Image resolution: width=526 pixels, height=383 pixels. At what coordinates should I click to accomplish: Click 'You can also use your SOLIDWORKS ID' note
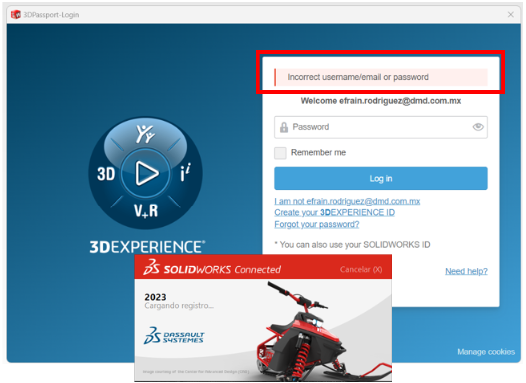click(x=352, y=245)
